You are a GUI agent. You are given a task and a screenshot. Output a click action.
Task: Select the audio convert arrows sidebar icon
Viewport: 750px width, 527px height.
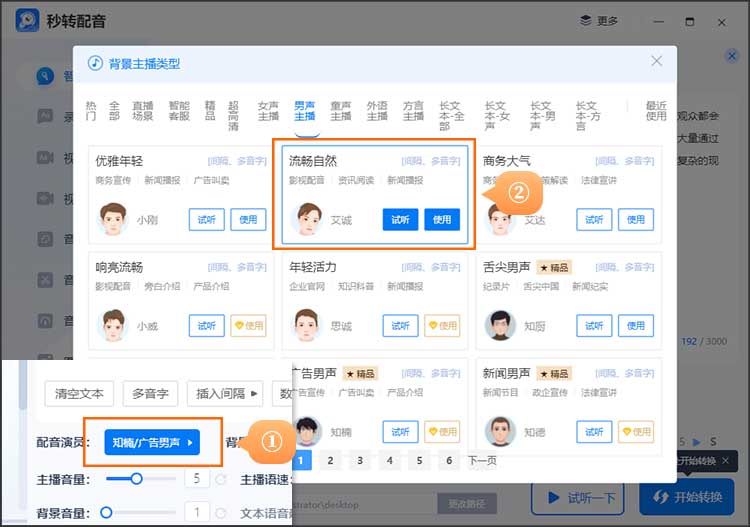point(45,239)
